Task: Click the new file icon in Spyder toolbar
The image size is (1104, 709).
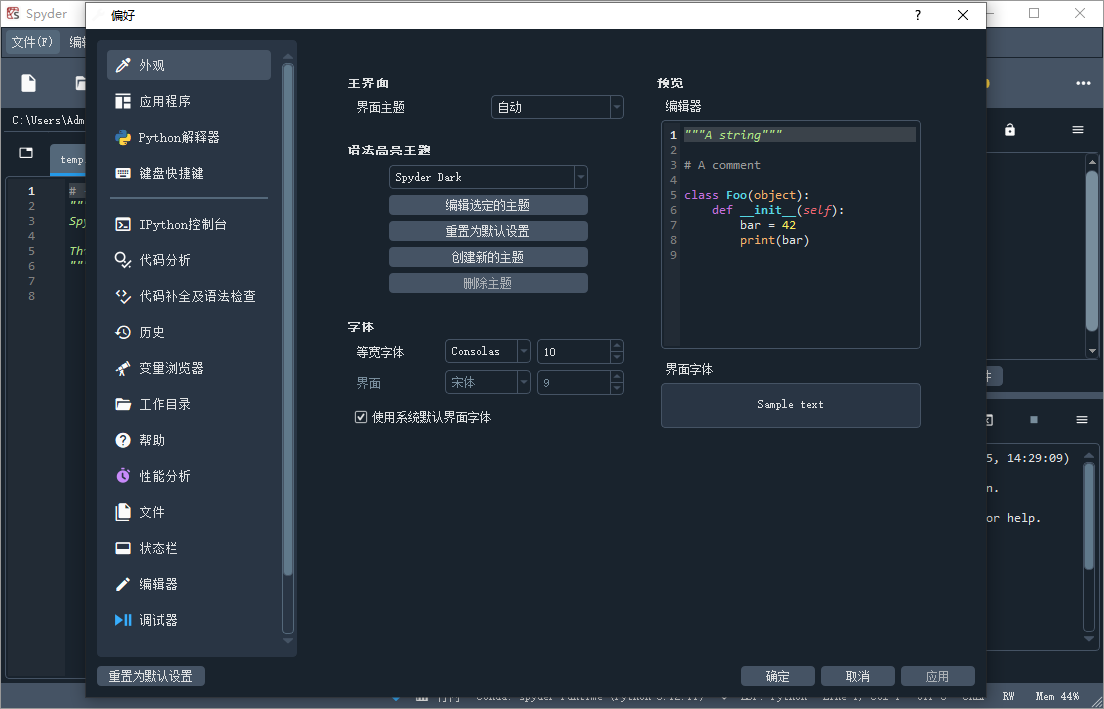Action: click(x=29, y=83)
